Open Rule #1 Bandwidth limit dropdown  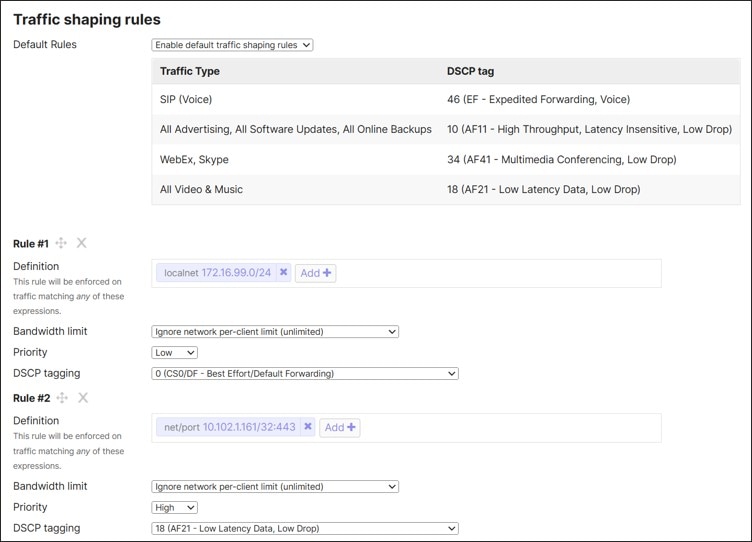(x=275, y=332)
